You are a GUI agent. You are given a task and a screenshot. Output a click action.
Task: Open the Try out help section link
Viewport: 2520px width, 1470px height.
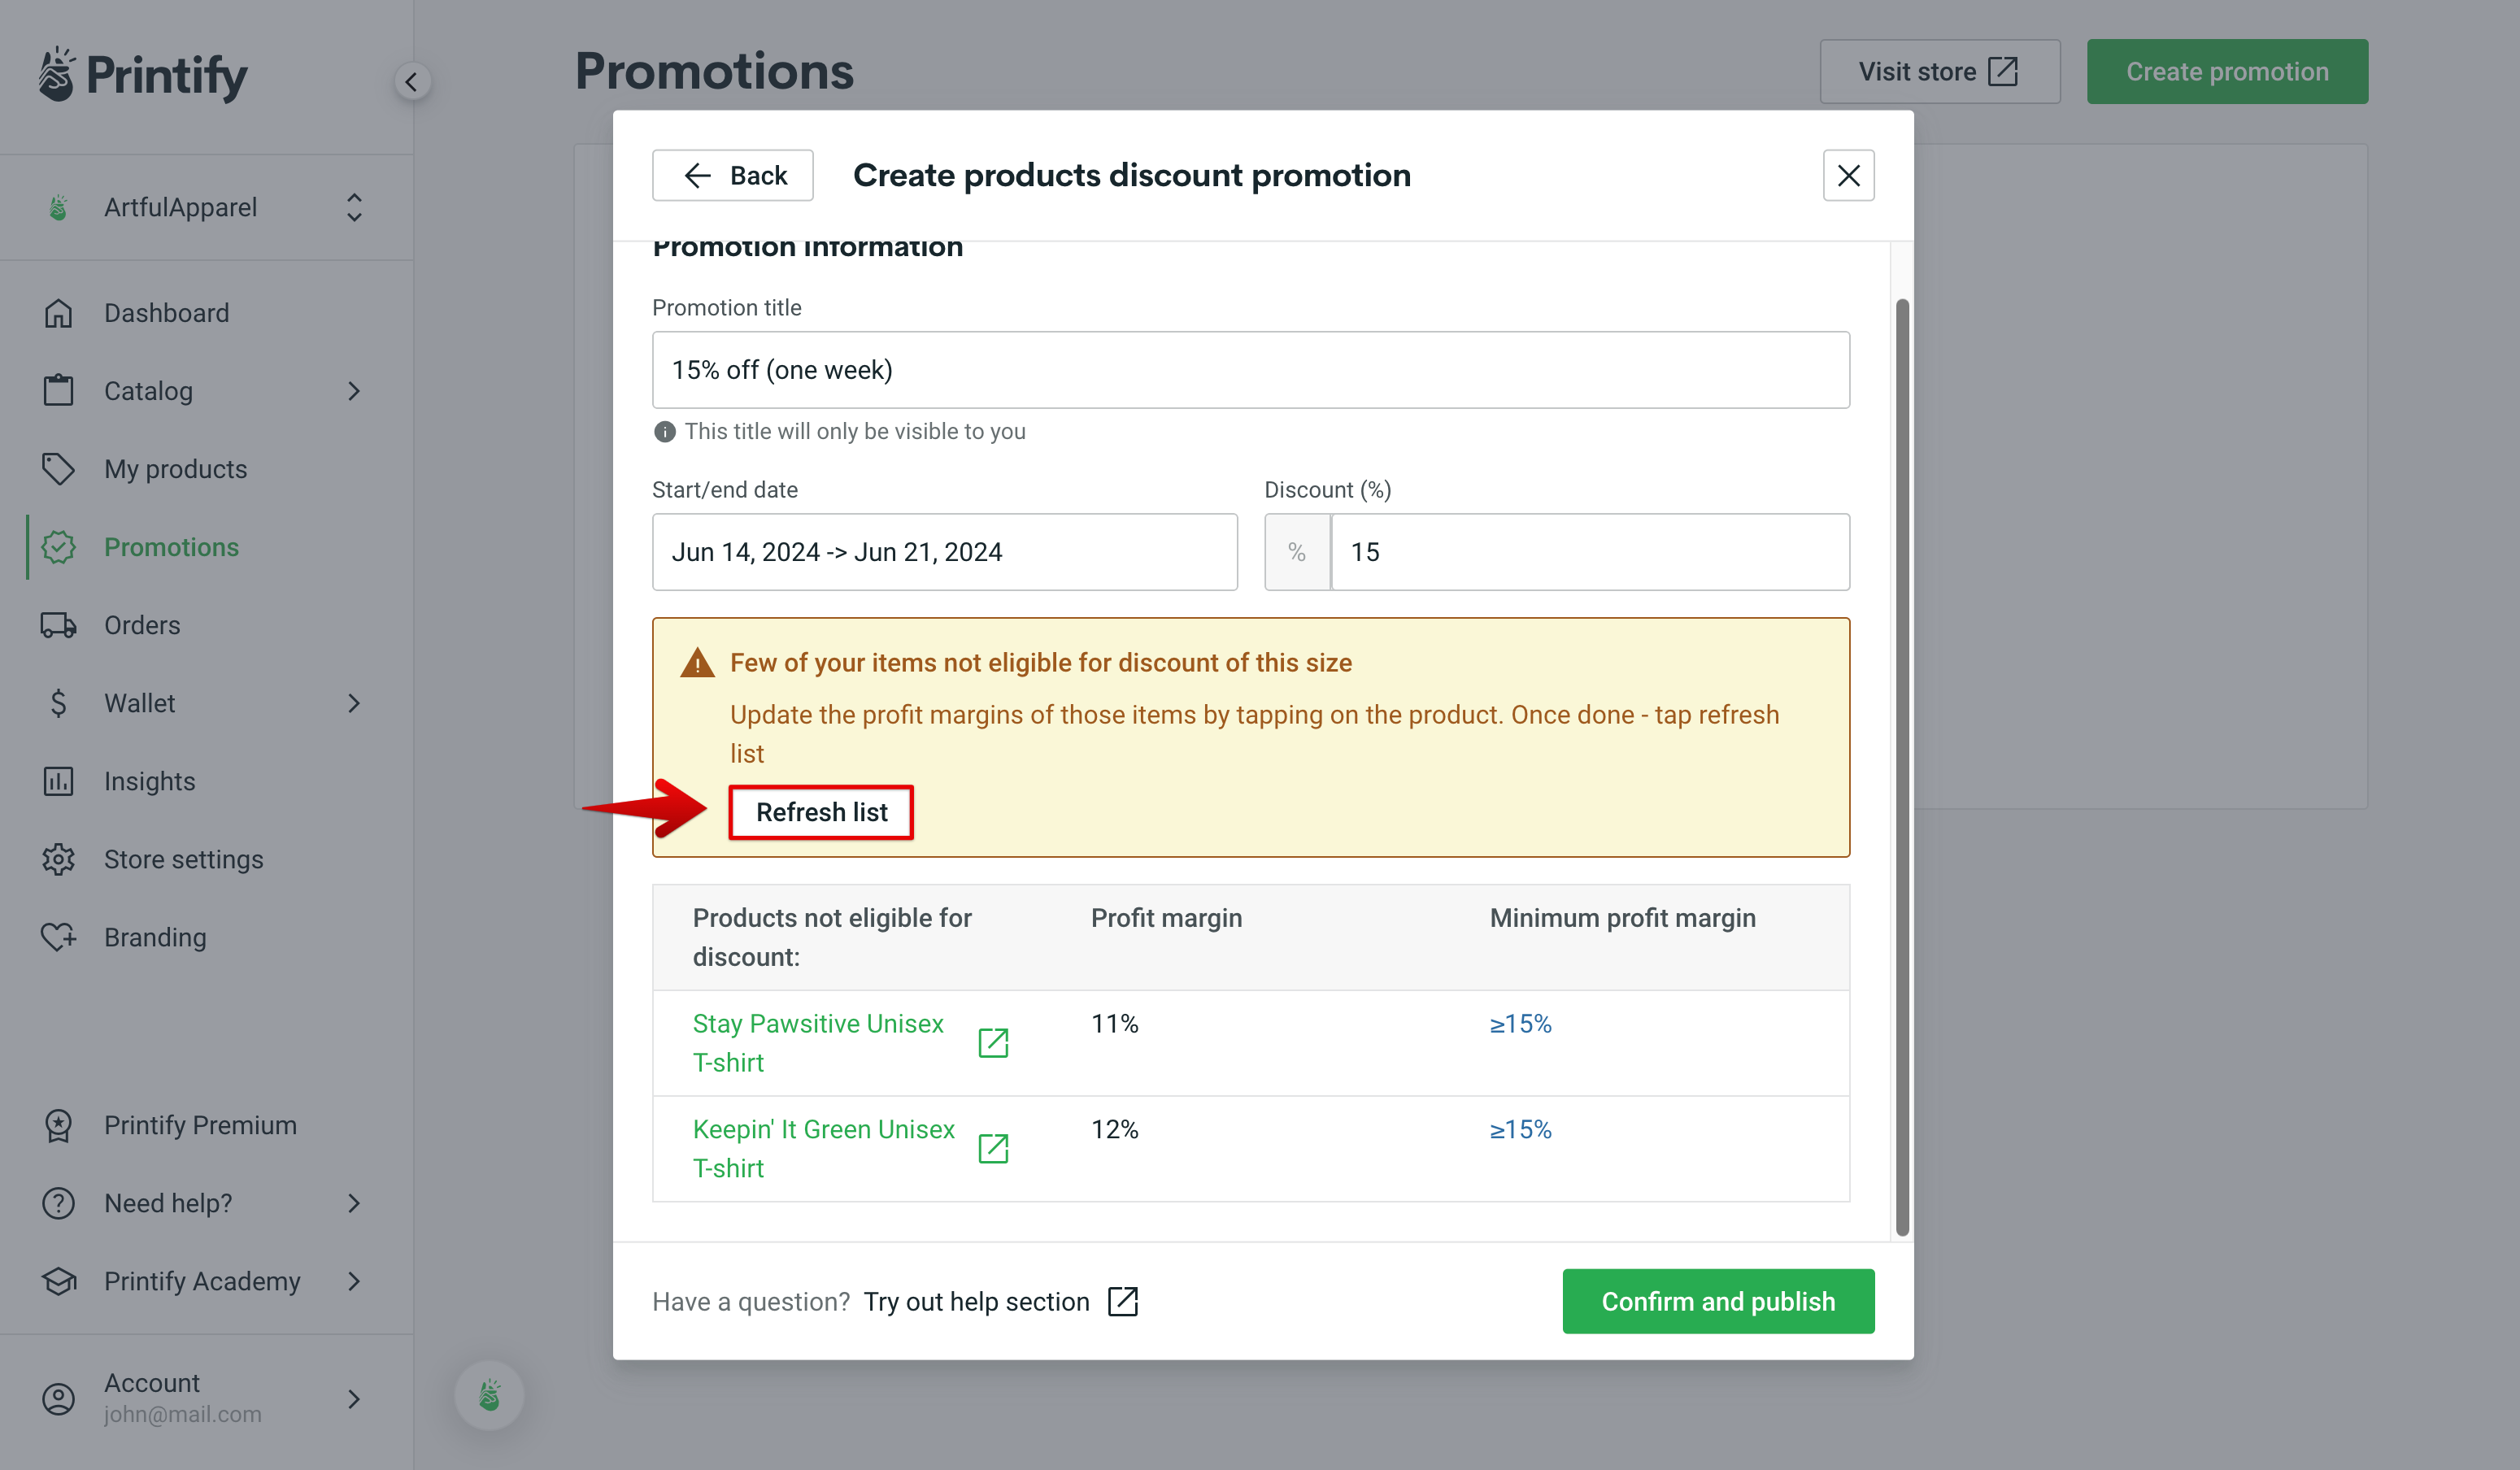click(977, 1301)
